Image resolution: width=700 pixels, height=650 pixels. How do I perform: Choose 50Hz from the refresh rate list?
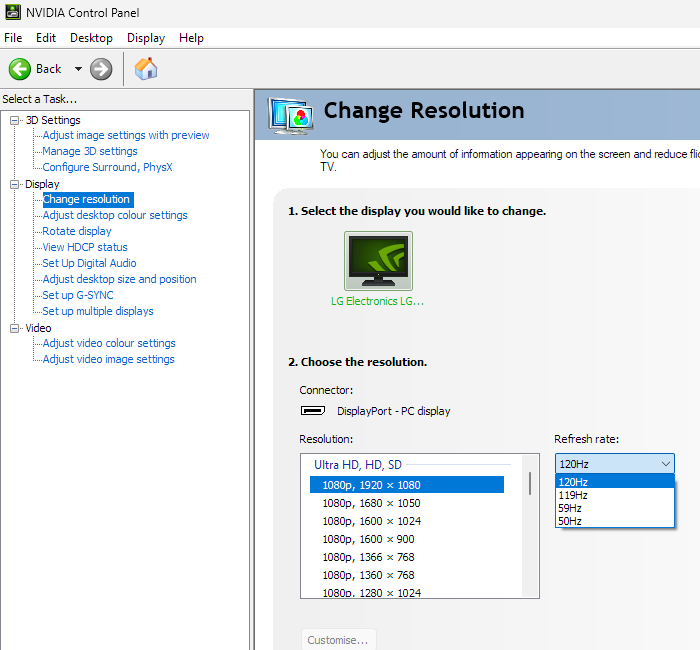615,521
